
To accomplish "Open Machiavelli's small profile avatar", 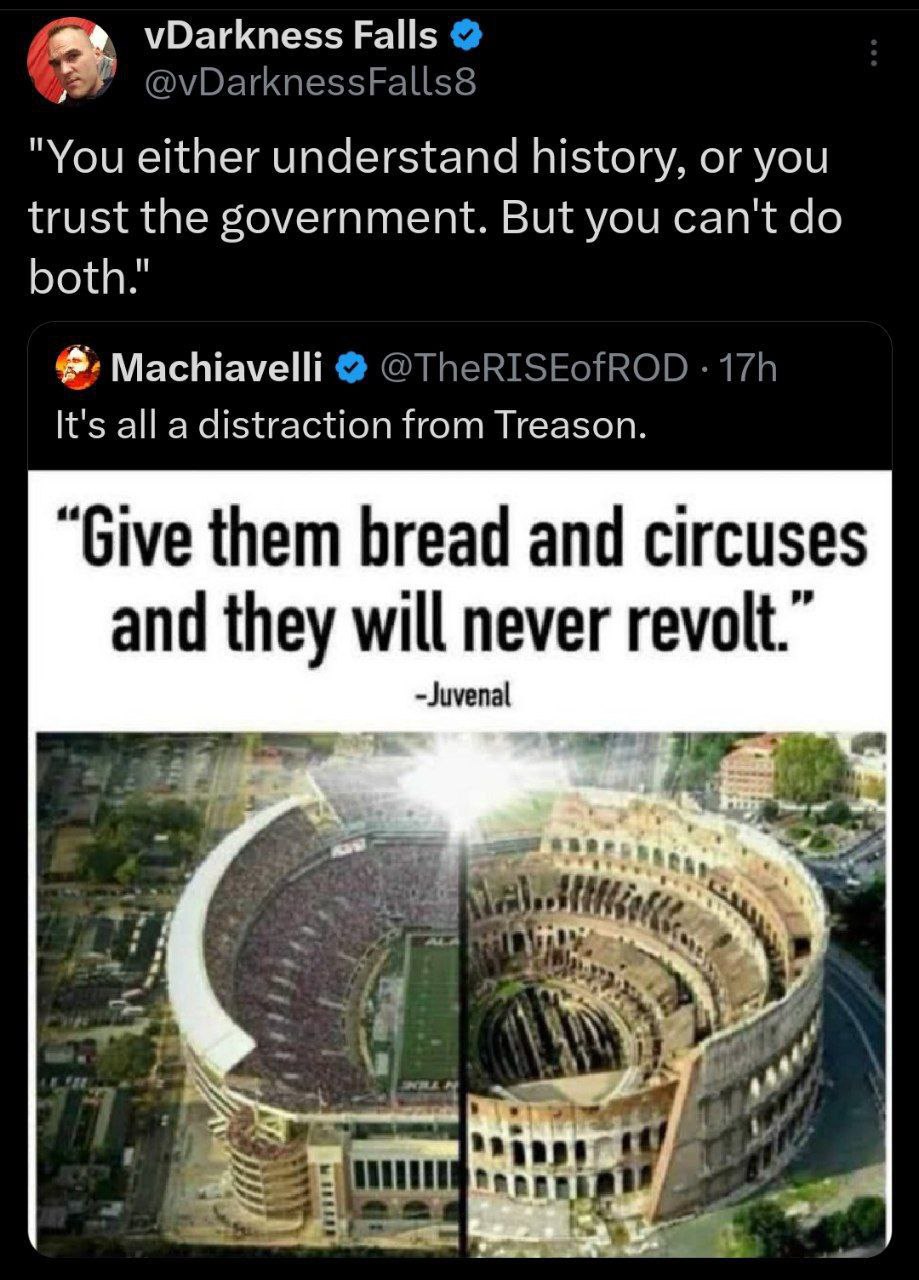I will (78, 368).
